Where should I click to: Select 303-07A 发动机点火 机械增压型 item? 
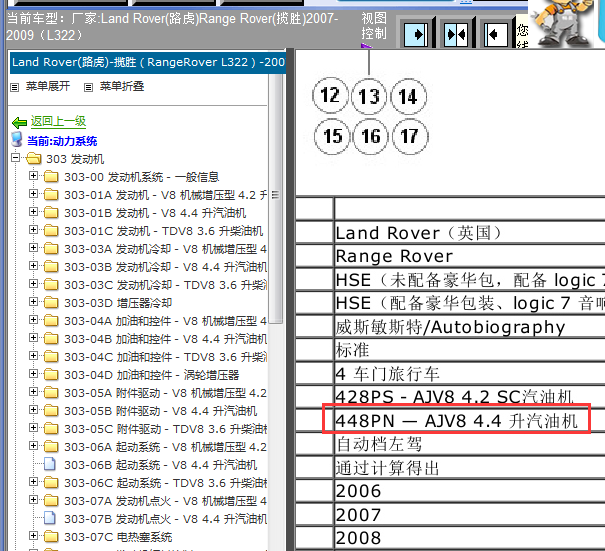point(166,501)
